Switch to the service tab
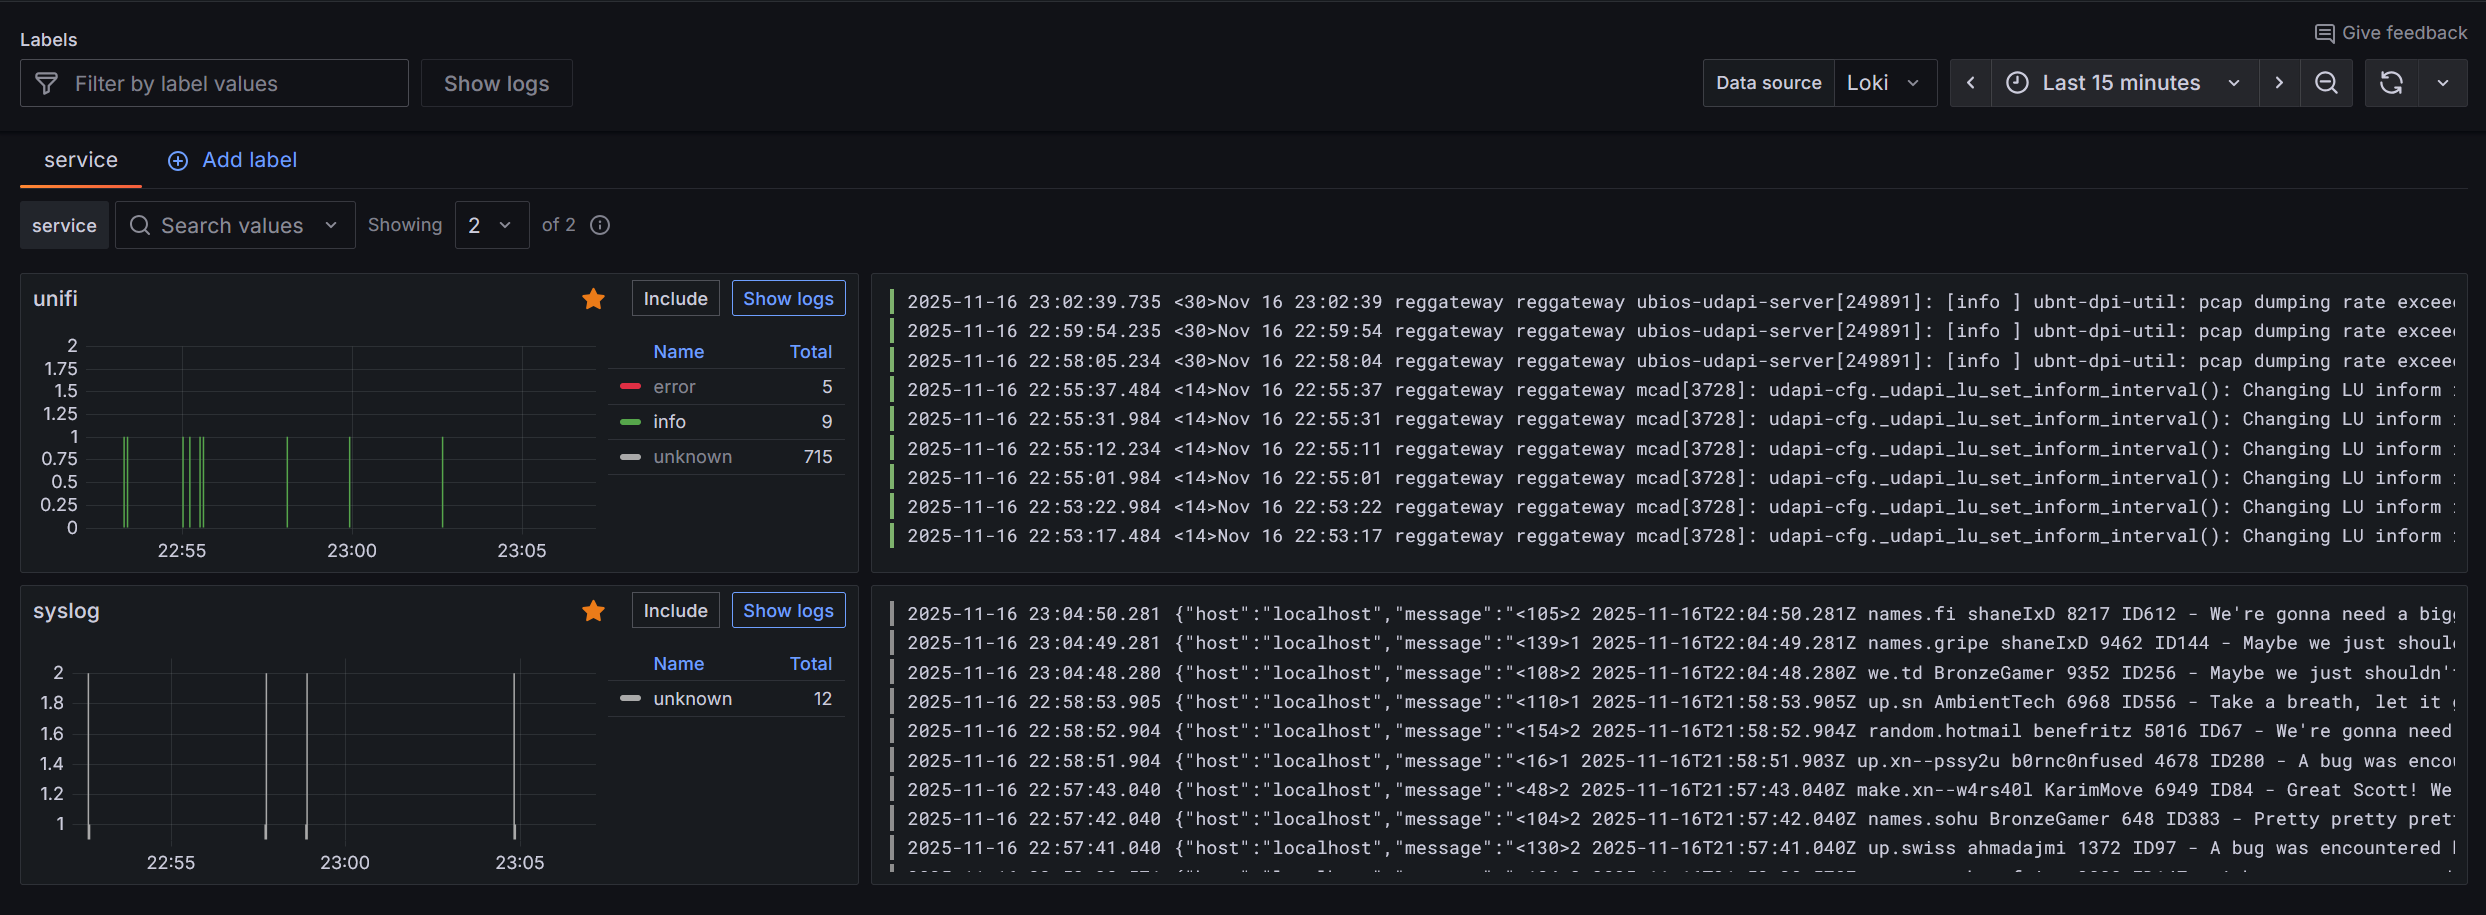This screenshot has height=915, width=2486. coord(80,160)
